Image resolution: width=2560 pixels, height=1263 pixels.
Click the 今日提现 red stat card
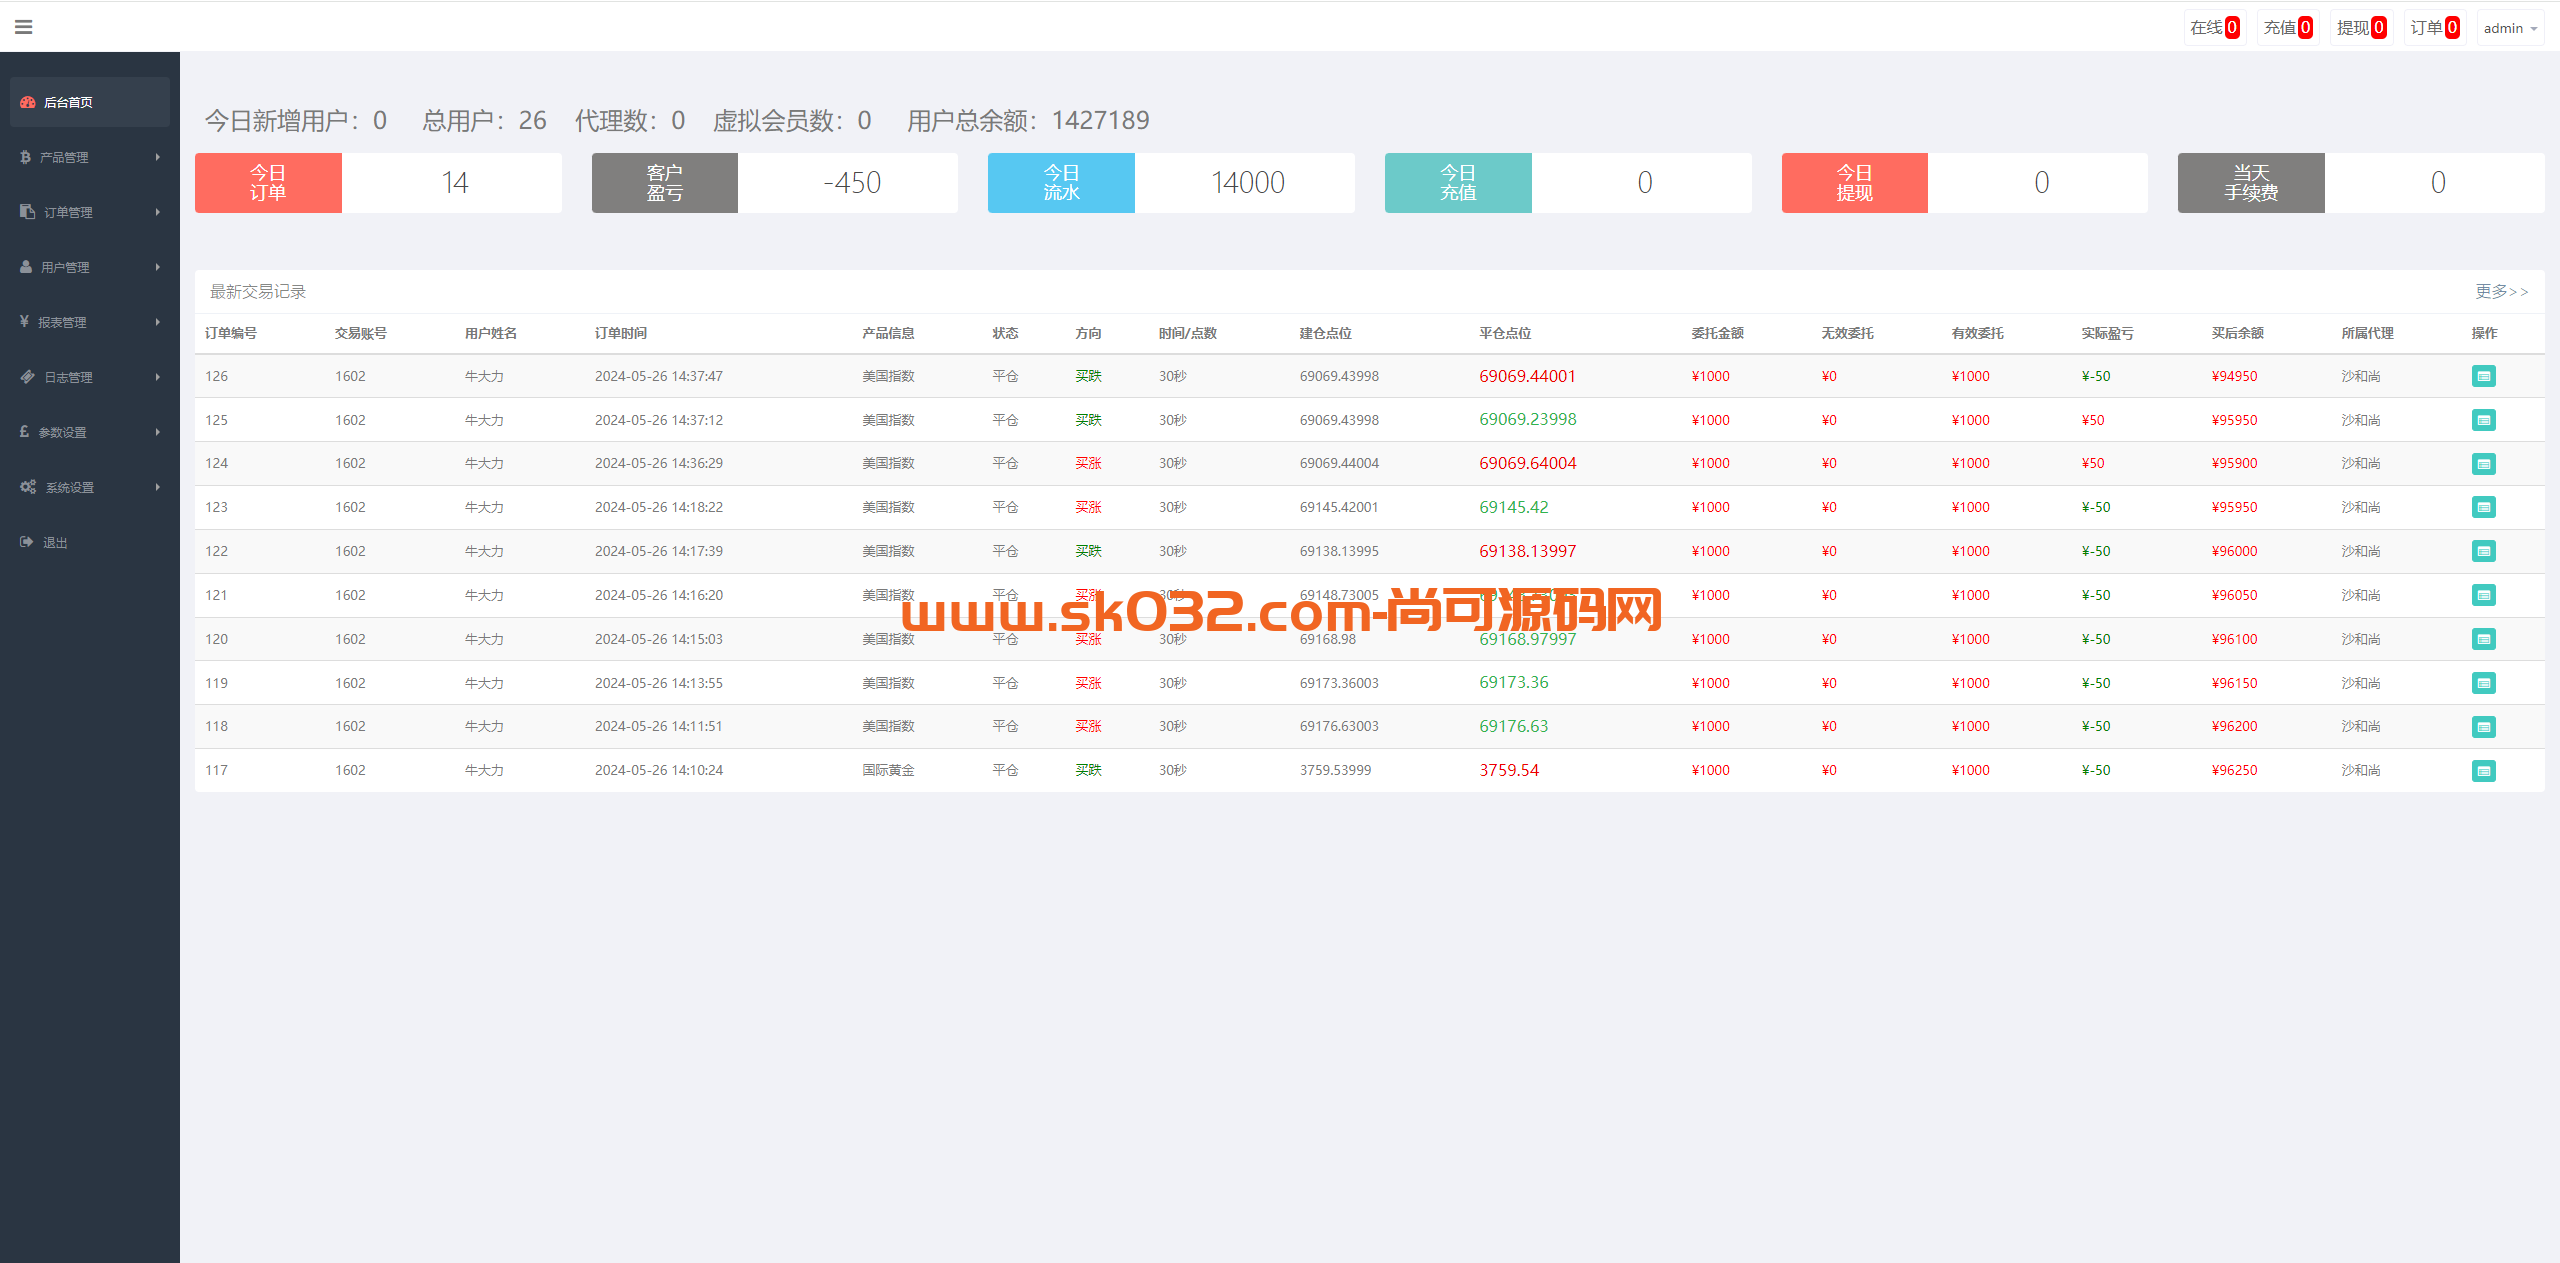[1965, 183]
